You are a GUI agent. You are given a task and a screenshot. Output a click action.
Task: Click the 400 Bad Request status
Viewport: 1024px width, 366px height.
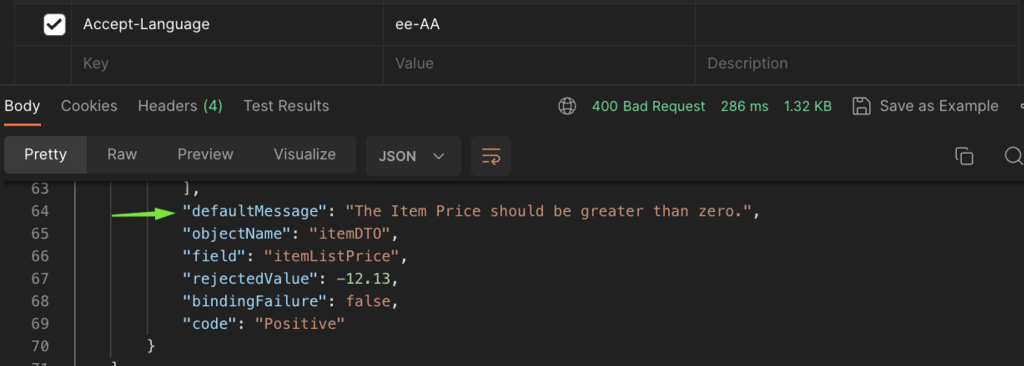(648, 106)
